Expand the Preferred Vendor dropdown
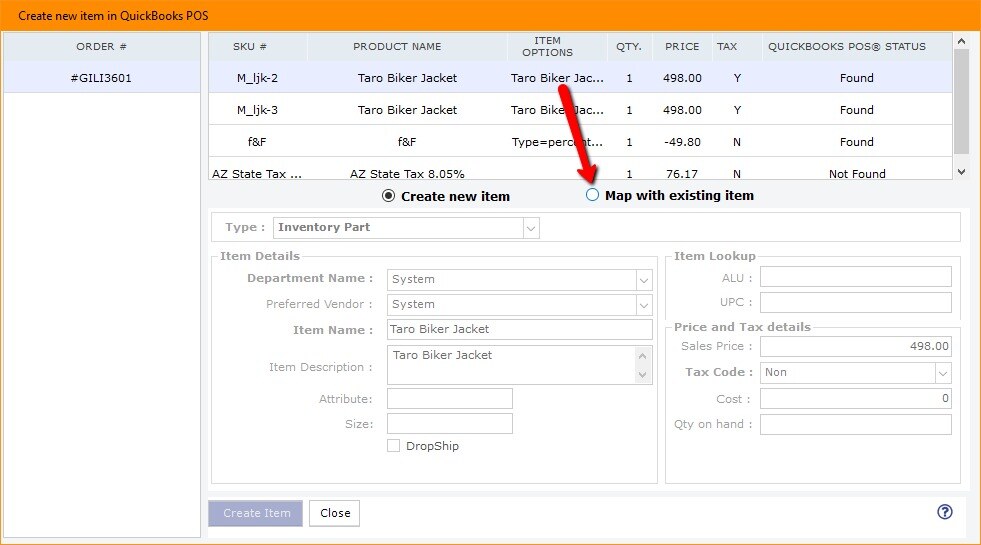The image size is (981, 545). click(644, 305)
